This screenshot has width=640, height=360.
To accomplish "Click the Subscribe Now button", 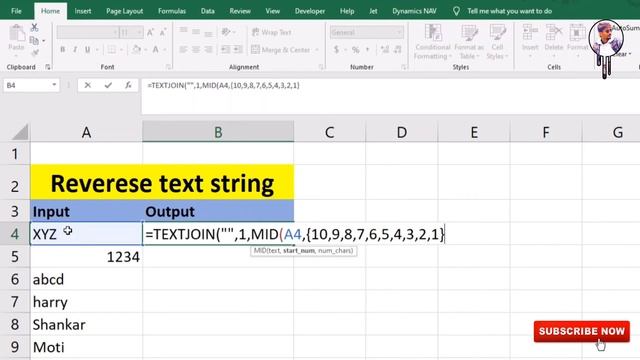I will [x=582, y=331].
